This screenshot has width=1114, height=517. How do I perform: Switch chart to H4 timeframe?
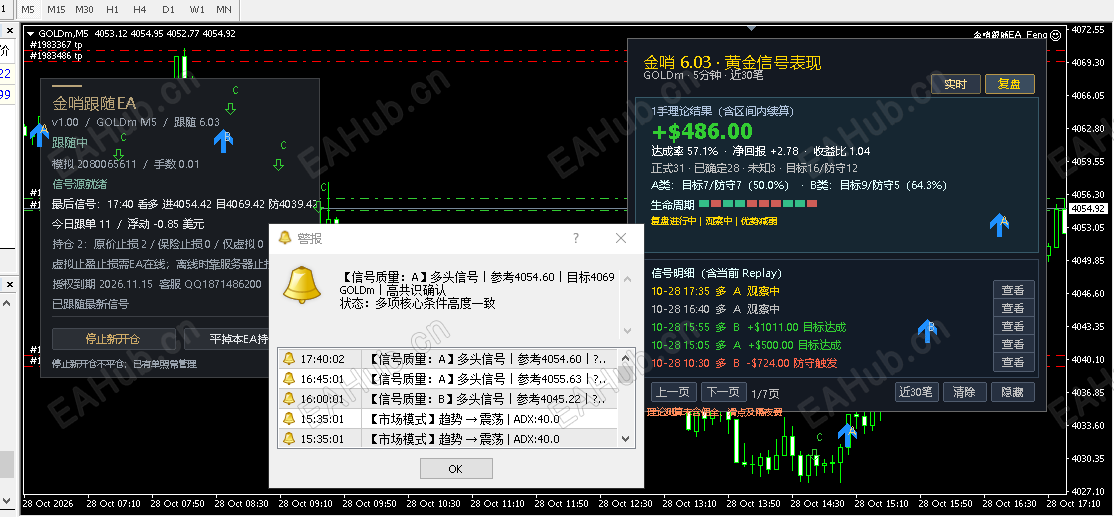pos(139,9)
